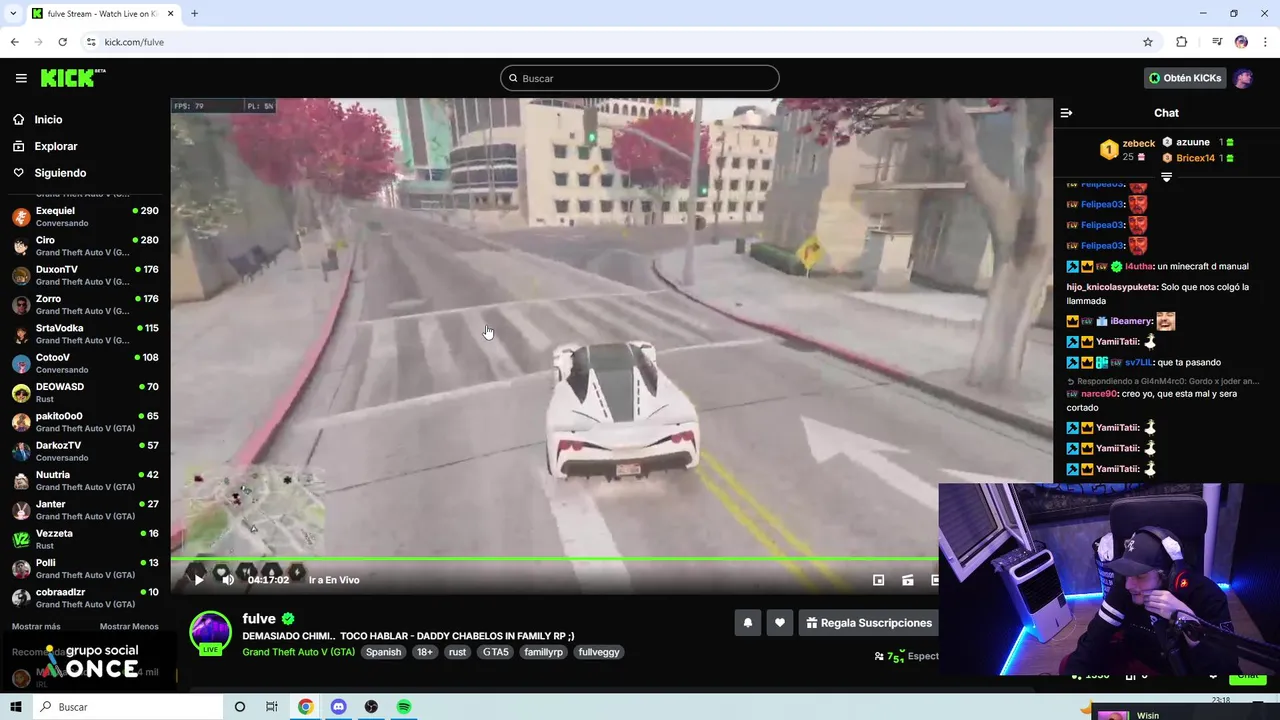Select the 18+ tag
This screenshot has height=720, width=1280.
pos(425,652)
